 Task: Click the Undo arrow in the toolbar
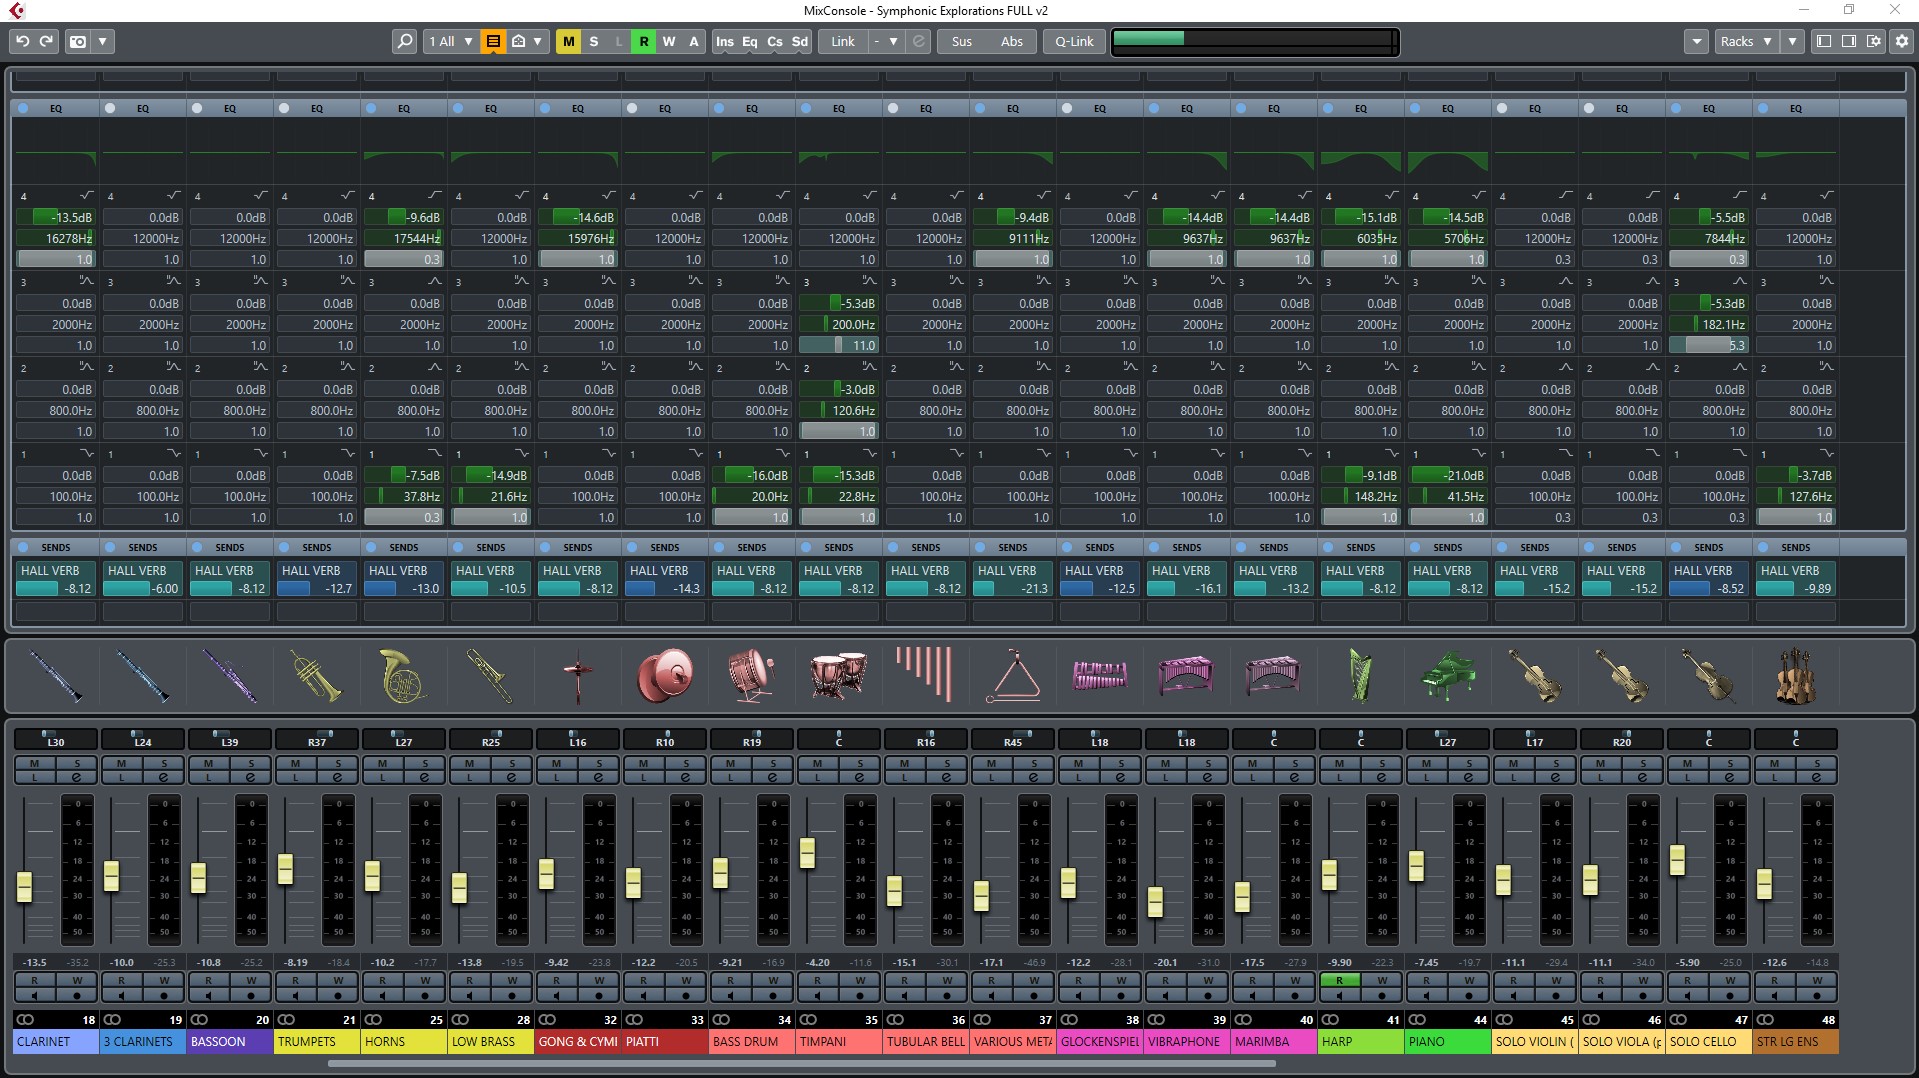pyautogui.click(x=22, y=41)
